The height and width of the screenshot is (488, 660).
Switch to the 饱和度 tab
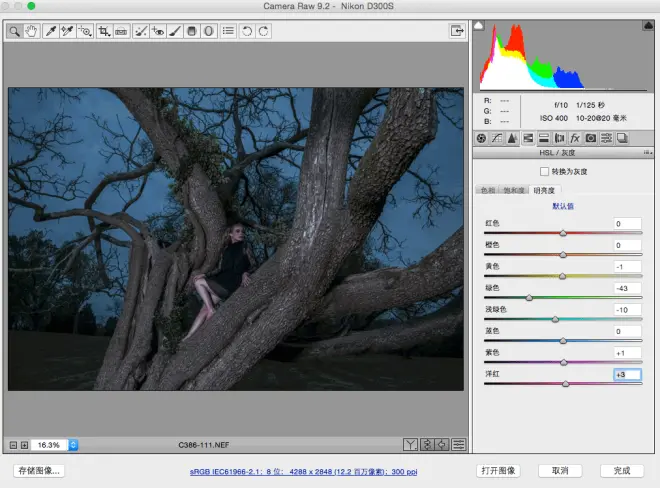point(514,190)
